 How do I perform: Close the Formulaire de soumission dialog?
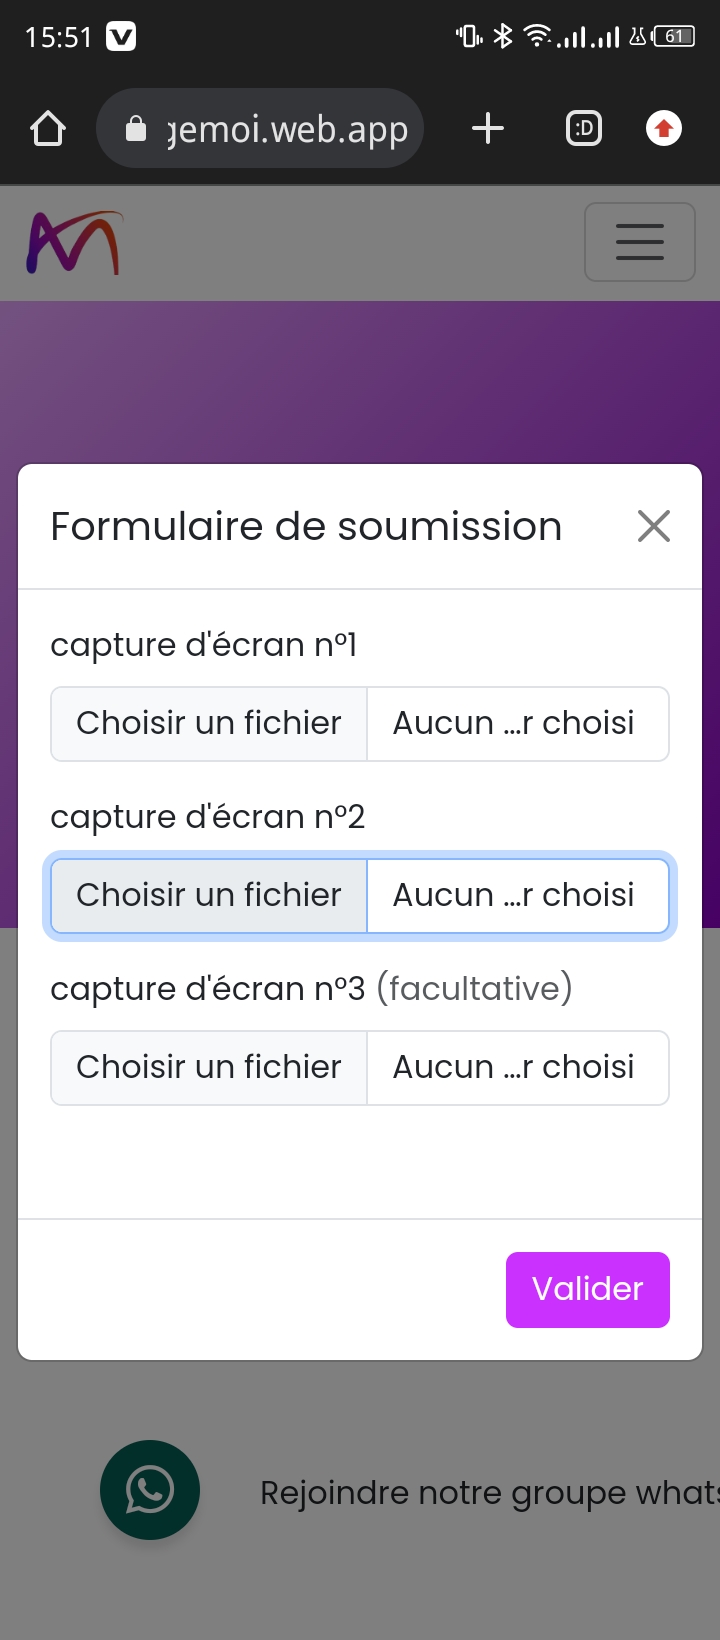tap(654, 526)
